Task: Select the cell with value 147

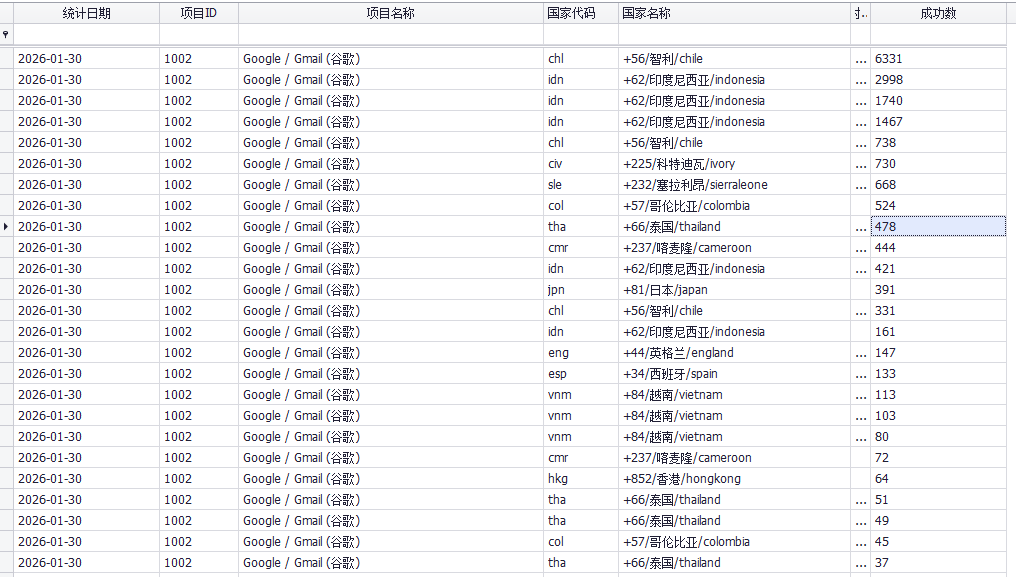Action: (938, 353)
